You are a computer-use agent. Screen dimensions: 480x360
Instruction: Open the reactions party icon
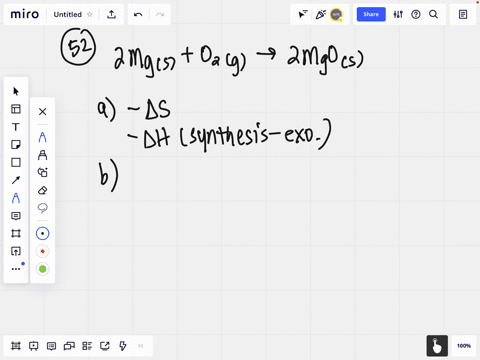coord(320,14)
